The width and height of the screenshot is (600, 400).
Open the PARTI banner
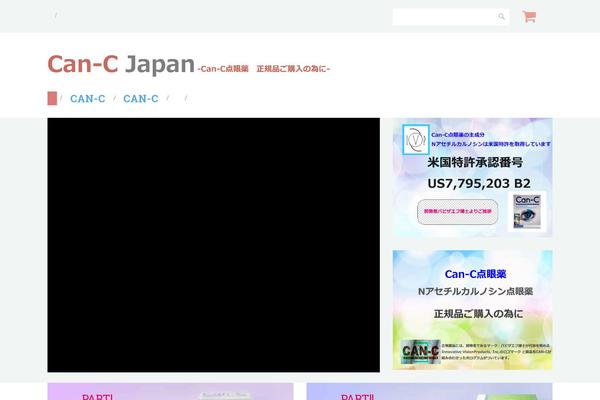170,391
